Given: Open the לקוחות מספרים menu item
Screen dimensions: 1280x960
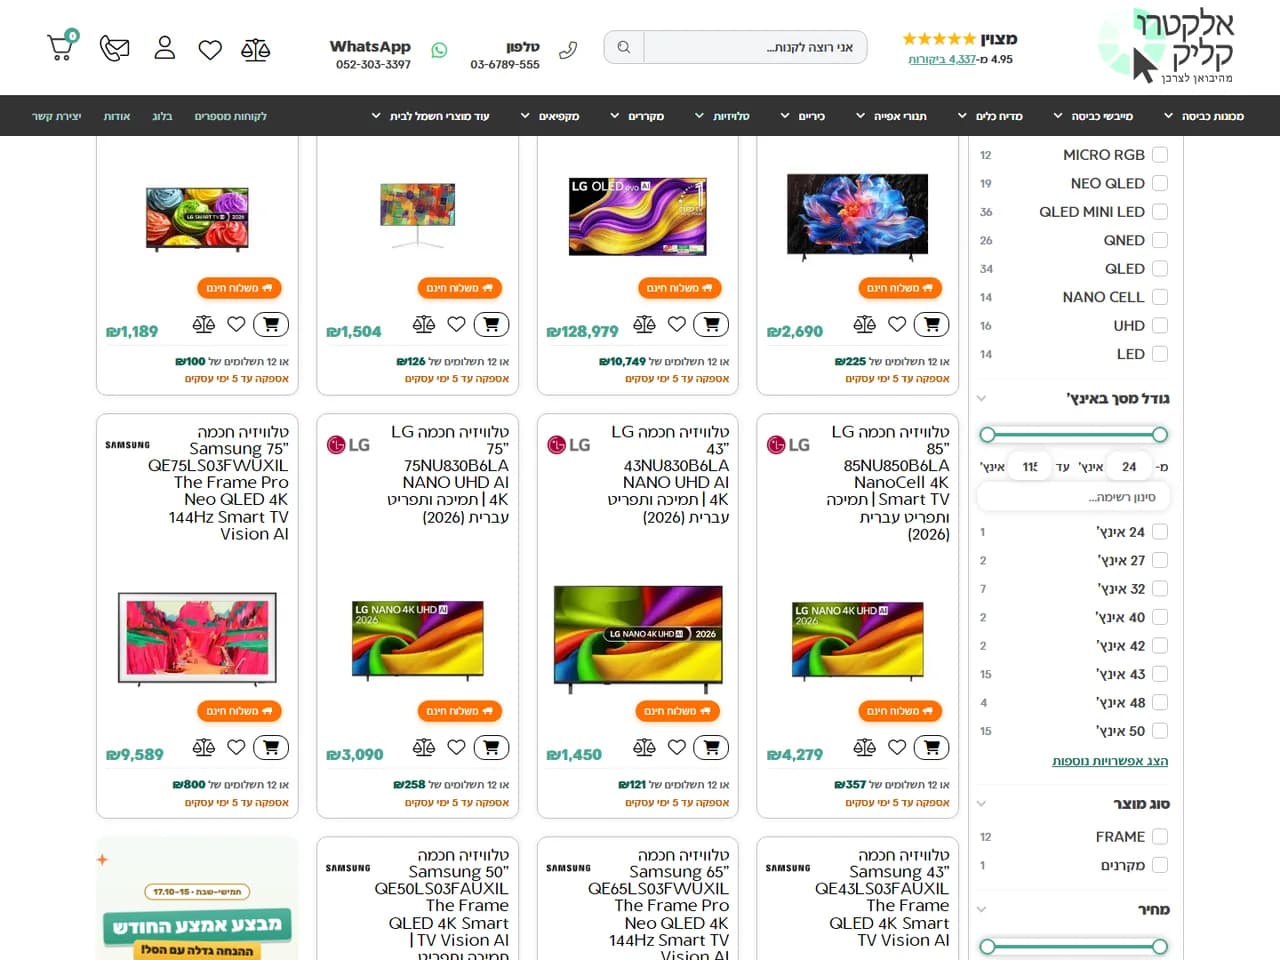Looking at the screenshot, I should pos(231,116).
